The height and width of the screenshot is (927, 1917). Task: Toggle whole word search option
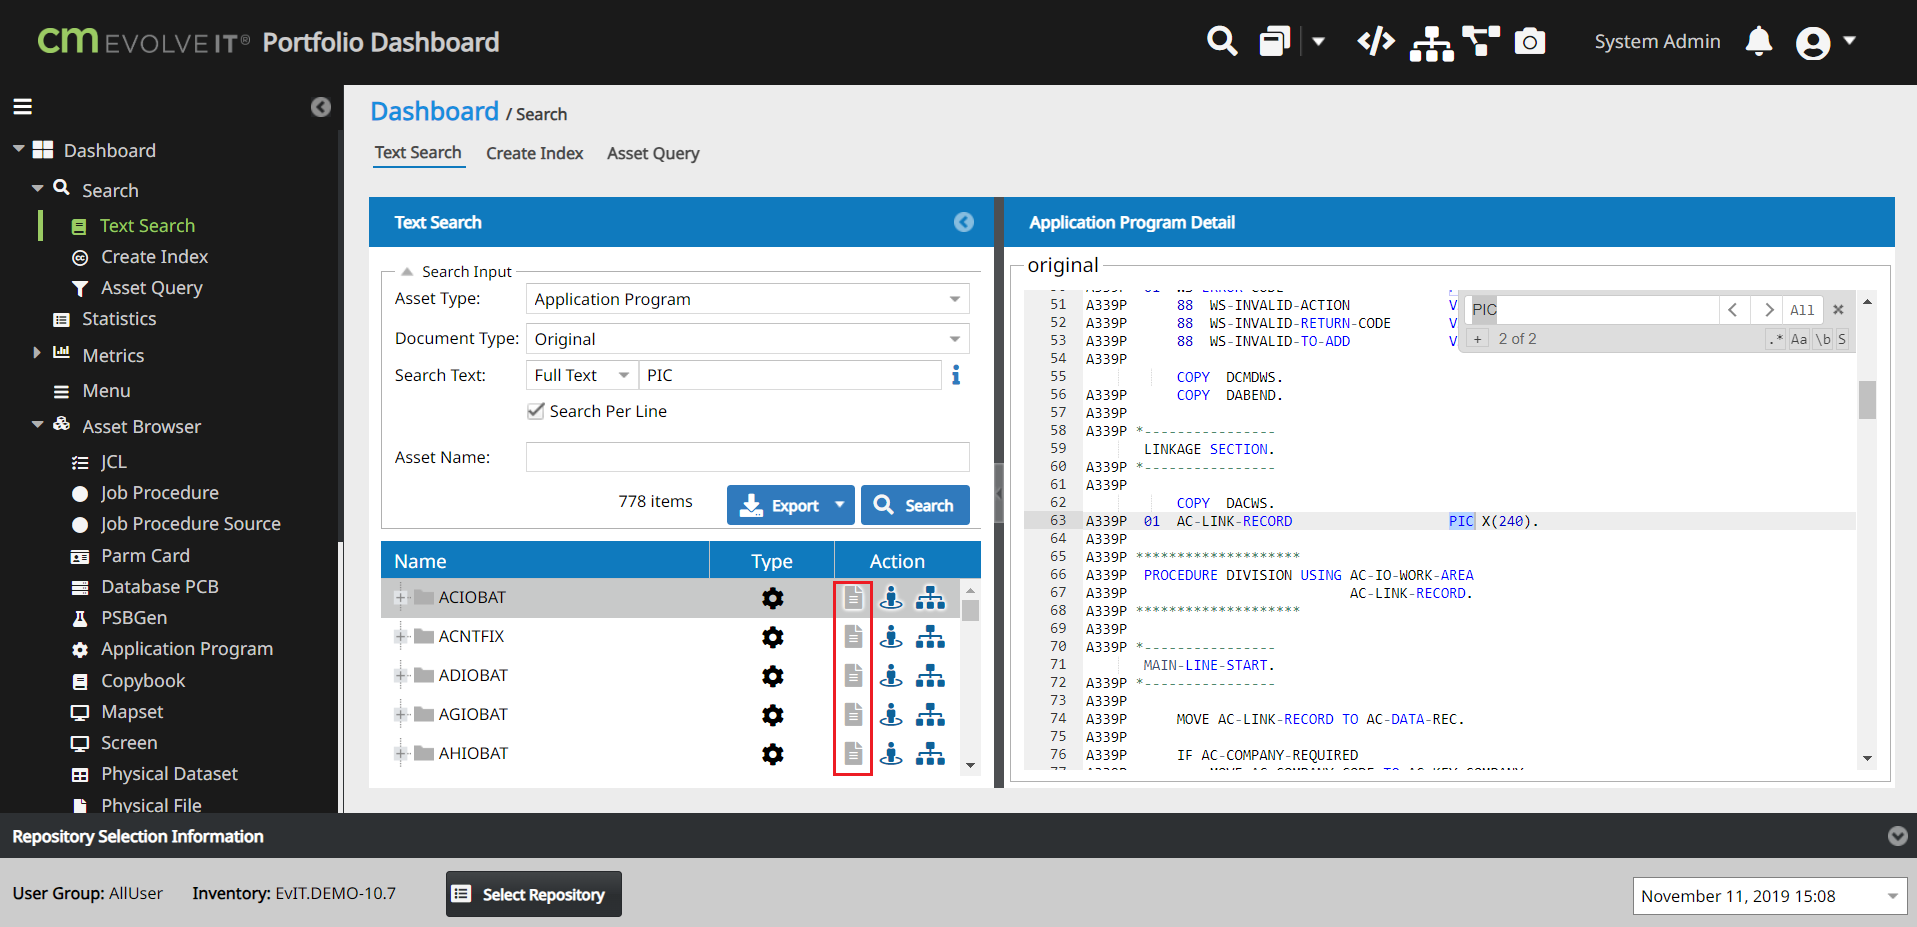click(x=1823, y=339)
